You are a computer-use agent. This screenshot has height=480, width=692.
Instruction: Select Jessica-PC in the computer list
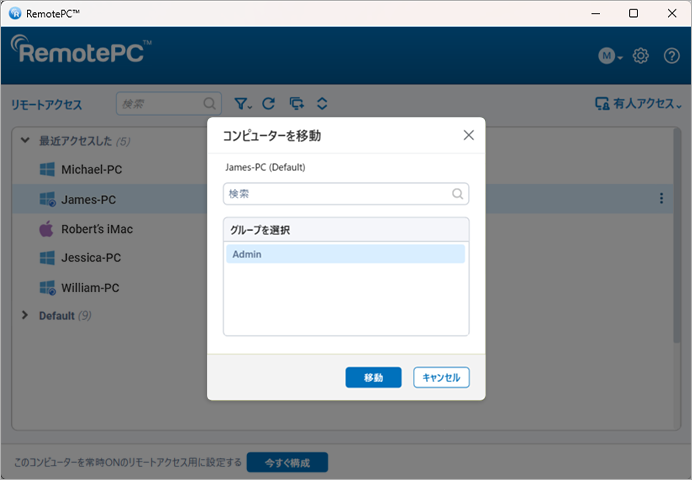91,258
